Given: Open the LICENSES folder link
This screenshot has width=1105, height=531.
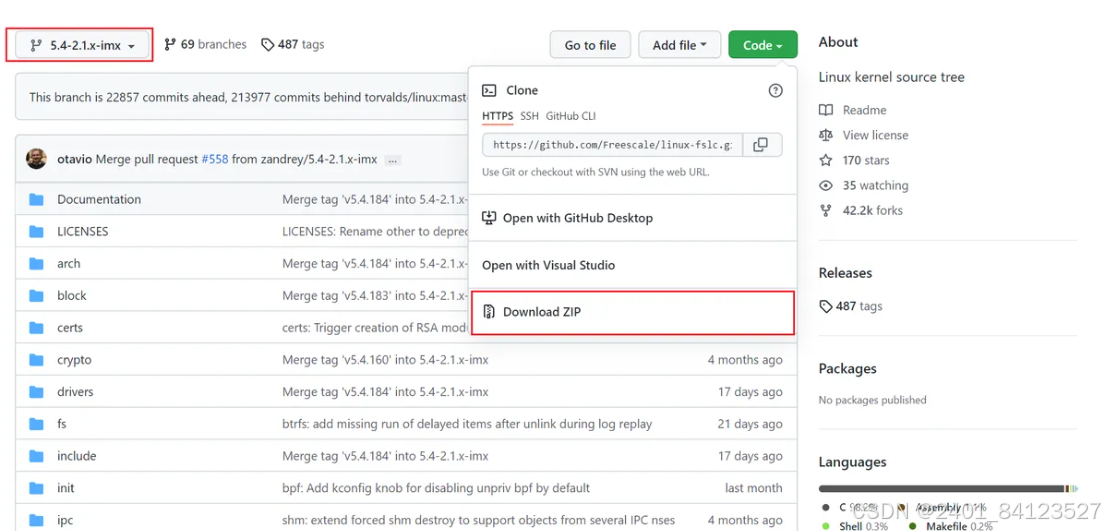Looking at the screenshot, I should [82, 231].
